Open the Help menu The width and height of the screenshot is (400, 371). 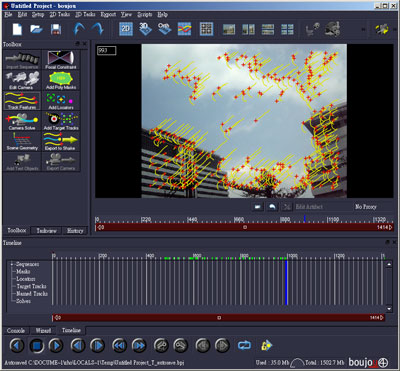(x=162, y=15)
